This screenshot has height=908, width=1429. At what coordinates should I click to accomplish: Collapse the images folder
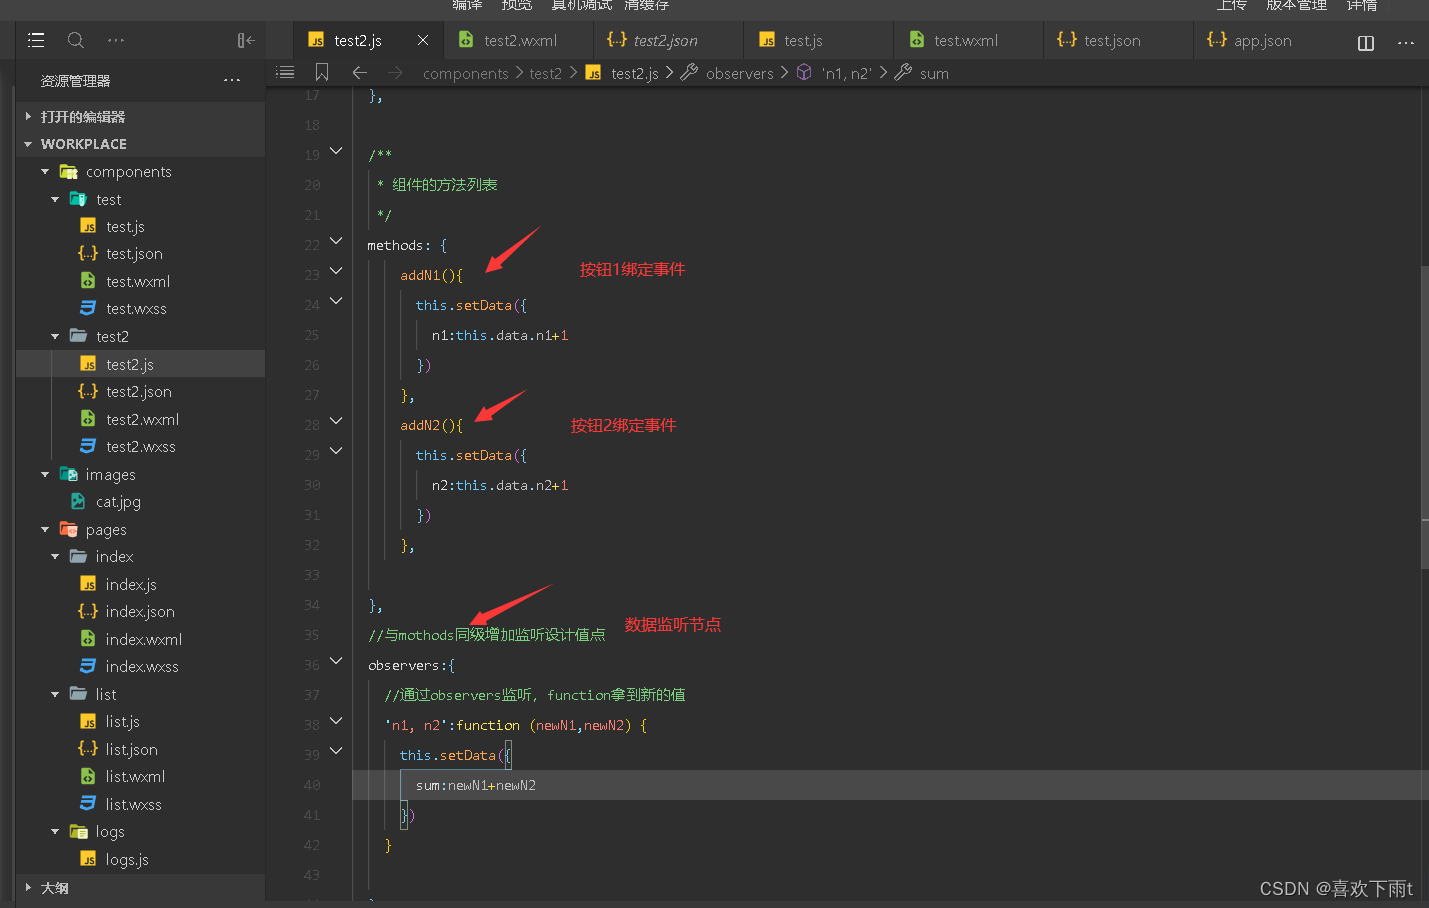pyautogui.click(x=45, y=474)
